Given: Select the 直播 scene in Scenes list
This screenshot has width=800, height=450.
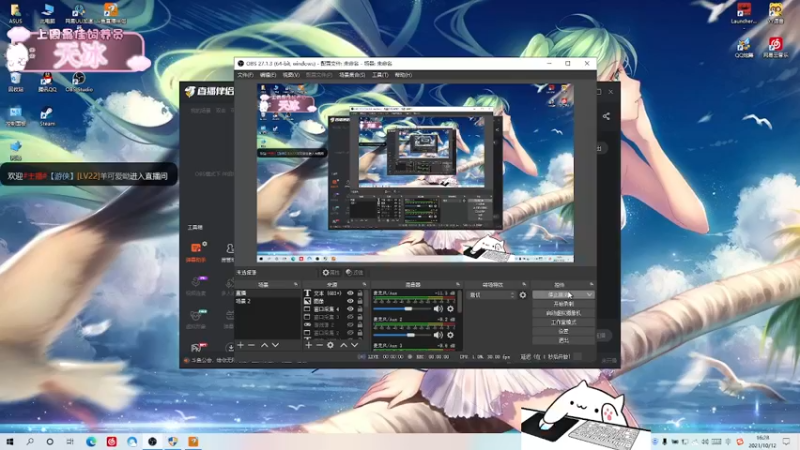Looking at the screenshot, I should tap(267, 293).
